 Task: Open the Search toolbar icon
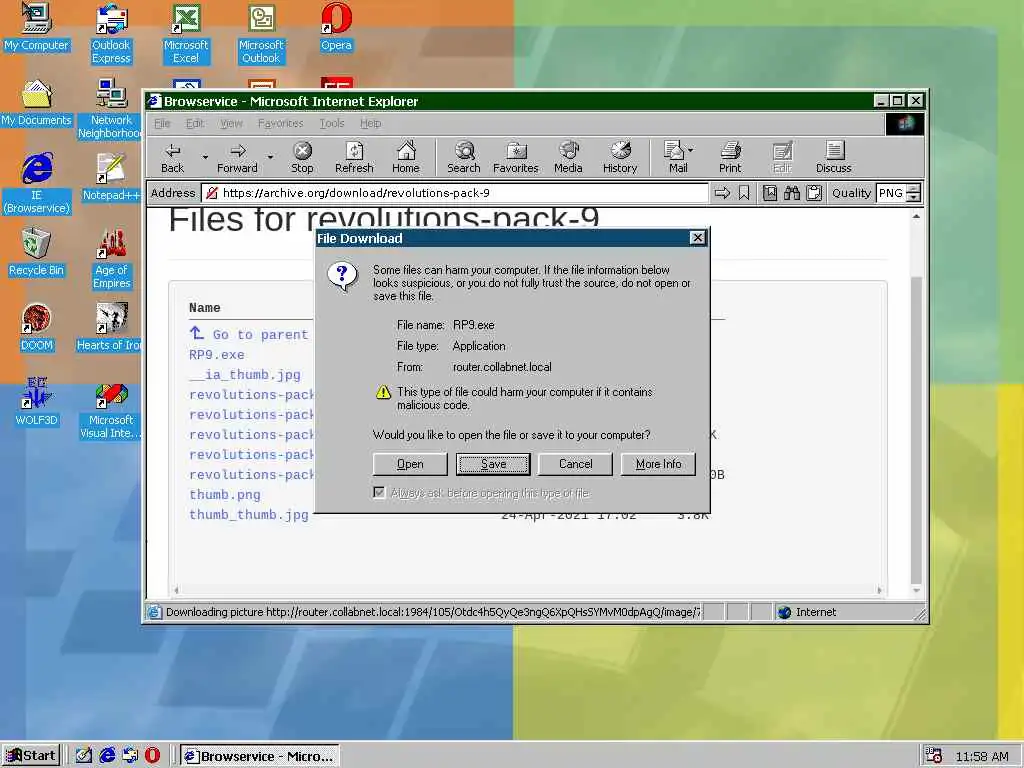464,158
